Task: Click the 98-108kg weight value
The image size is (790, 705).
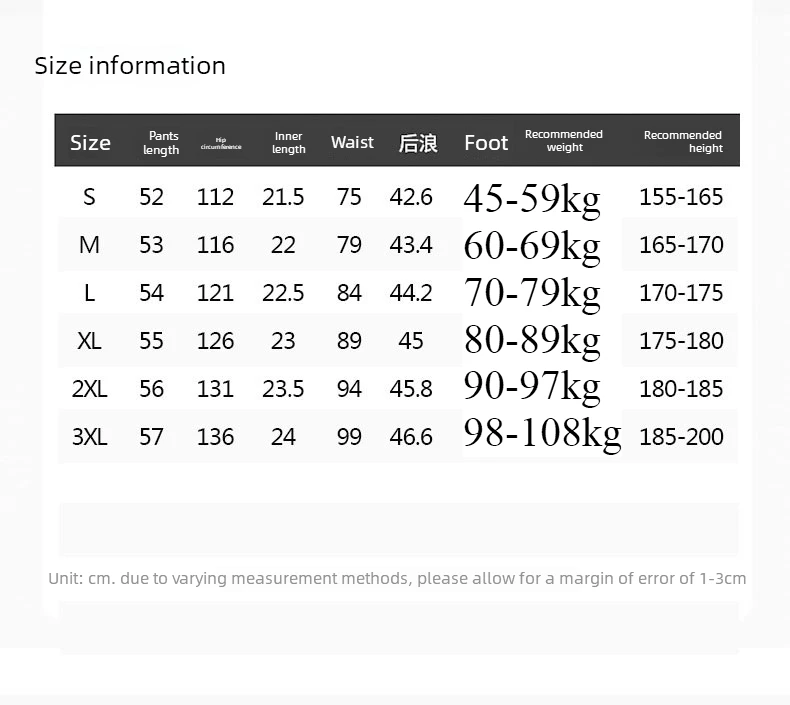Action: tap(542, 434)
